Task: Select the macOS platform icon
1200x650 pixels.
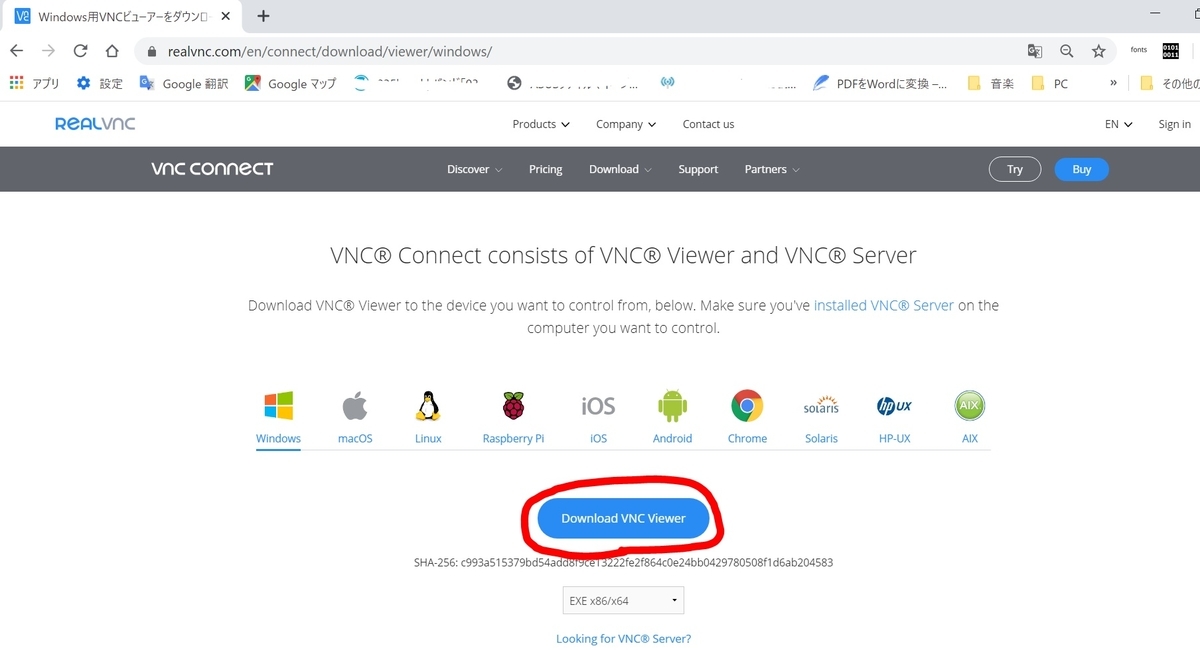Action: pyautogui.click(x=355, y=405)
